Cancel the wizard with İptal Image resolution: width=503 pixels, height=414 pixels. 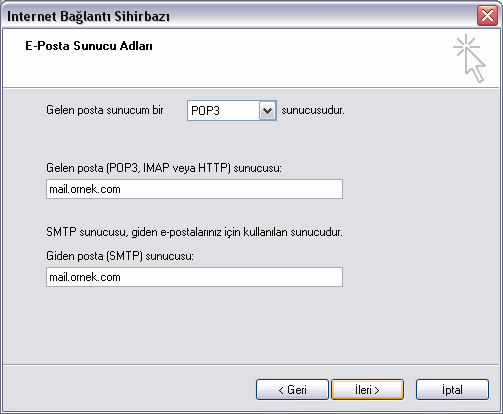pyautogui.click(x=452, y=389)
